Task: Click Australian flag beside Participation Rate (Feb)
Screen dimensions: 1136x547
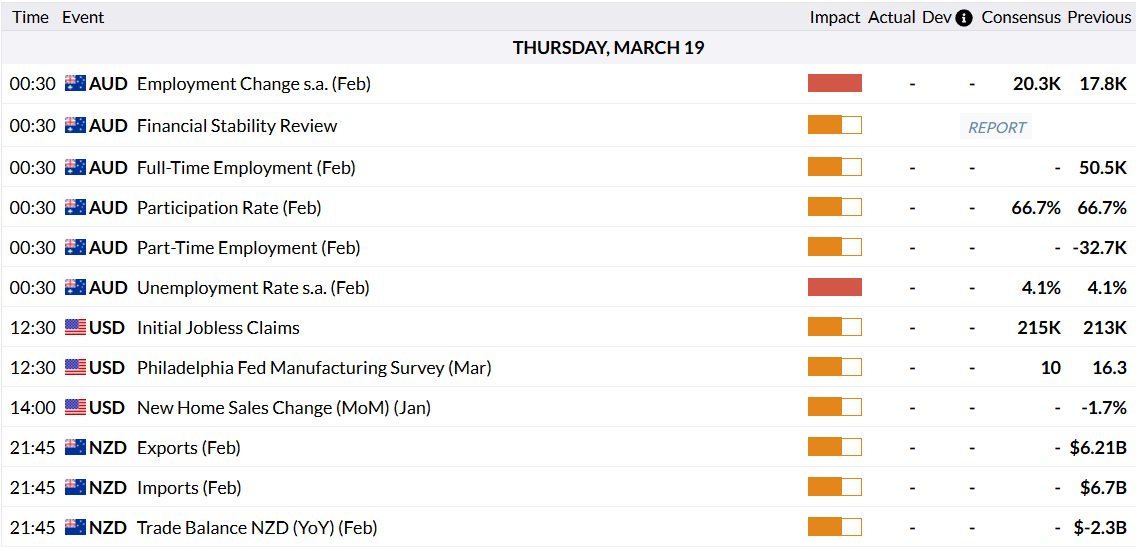Action: pyautogui.click(x=75, y=208)
